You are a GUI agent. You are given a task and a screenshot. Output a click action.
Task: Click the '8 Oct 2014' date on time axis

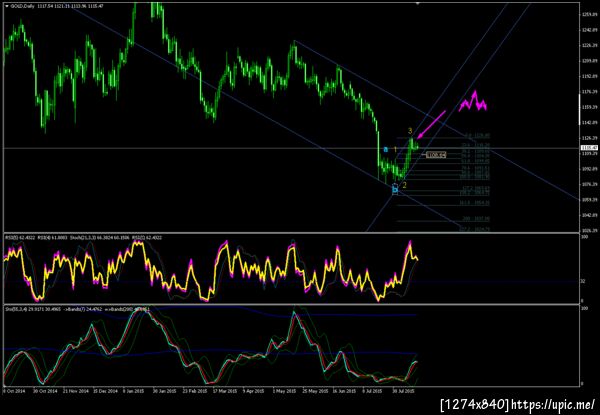click(x=13, y=391)
